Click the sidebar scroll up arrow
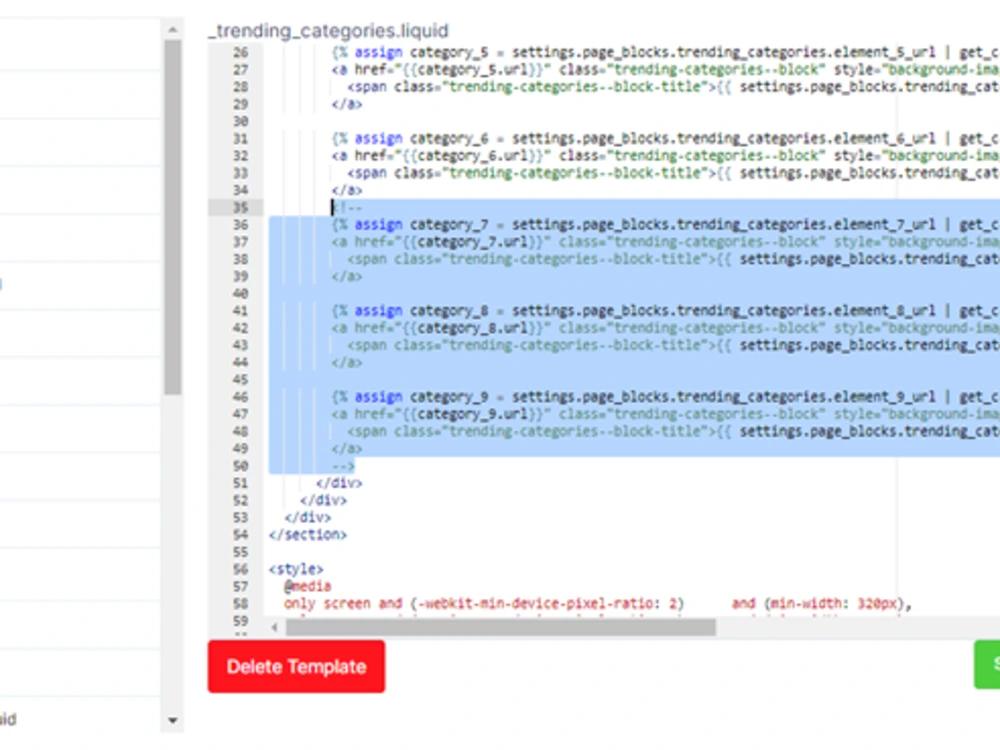 [x=172, y=29]
